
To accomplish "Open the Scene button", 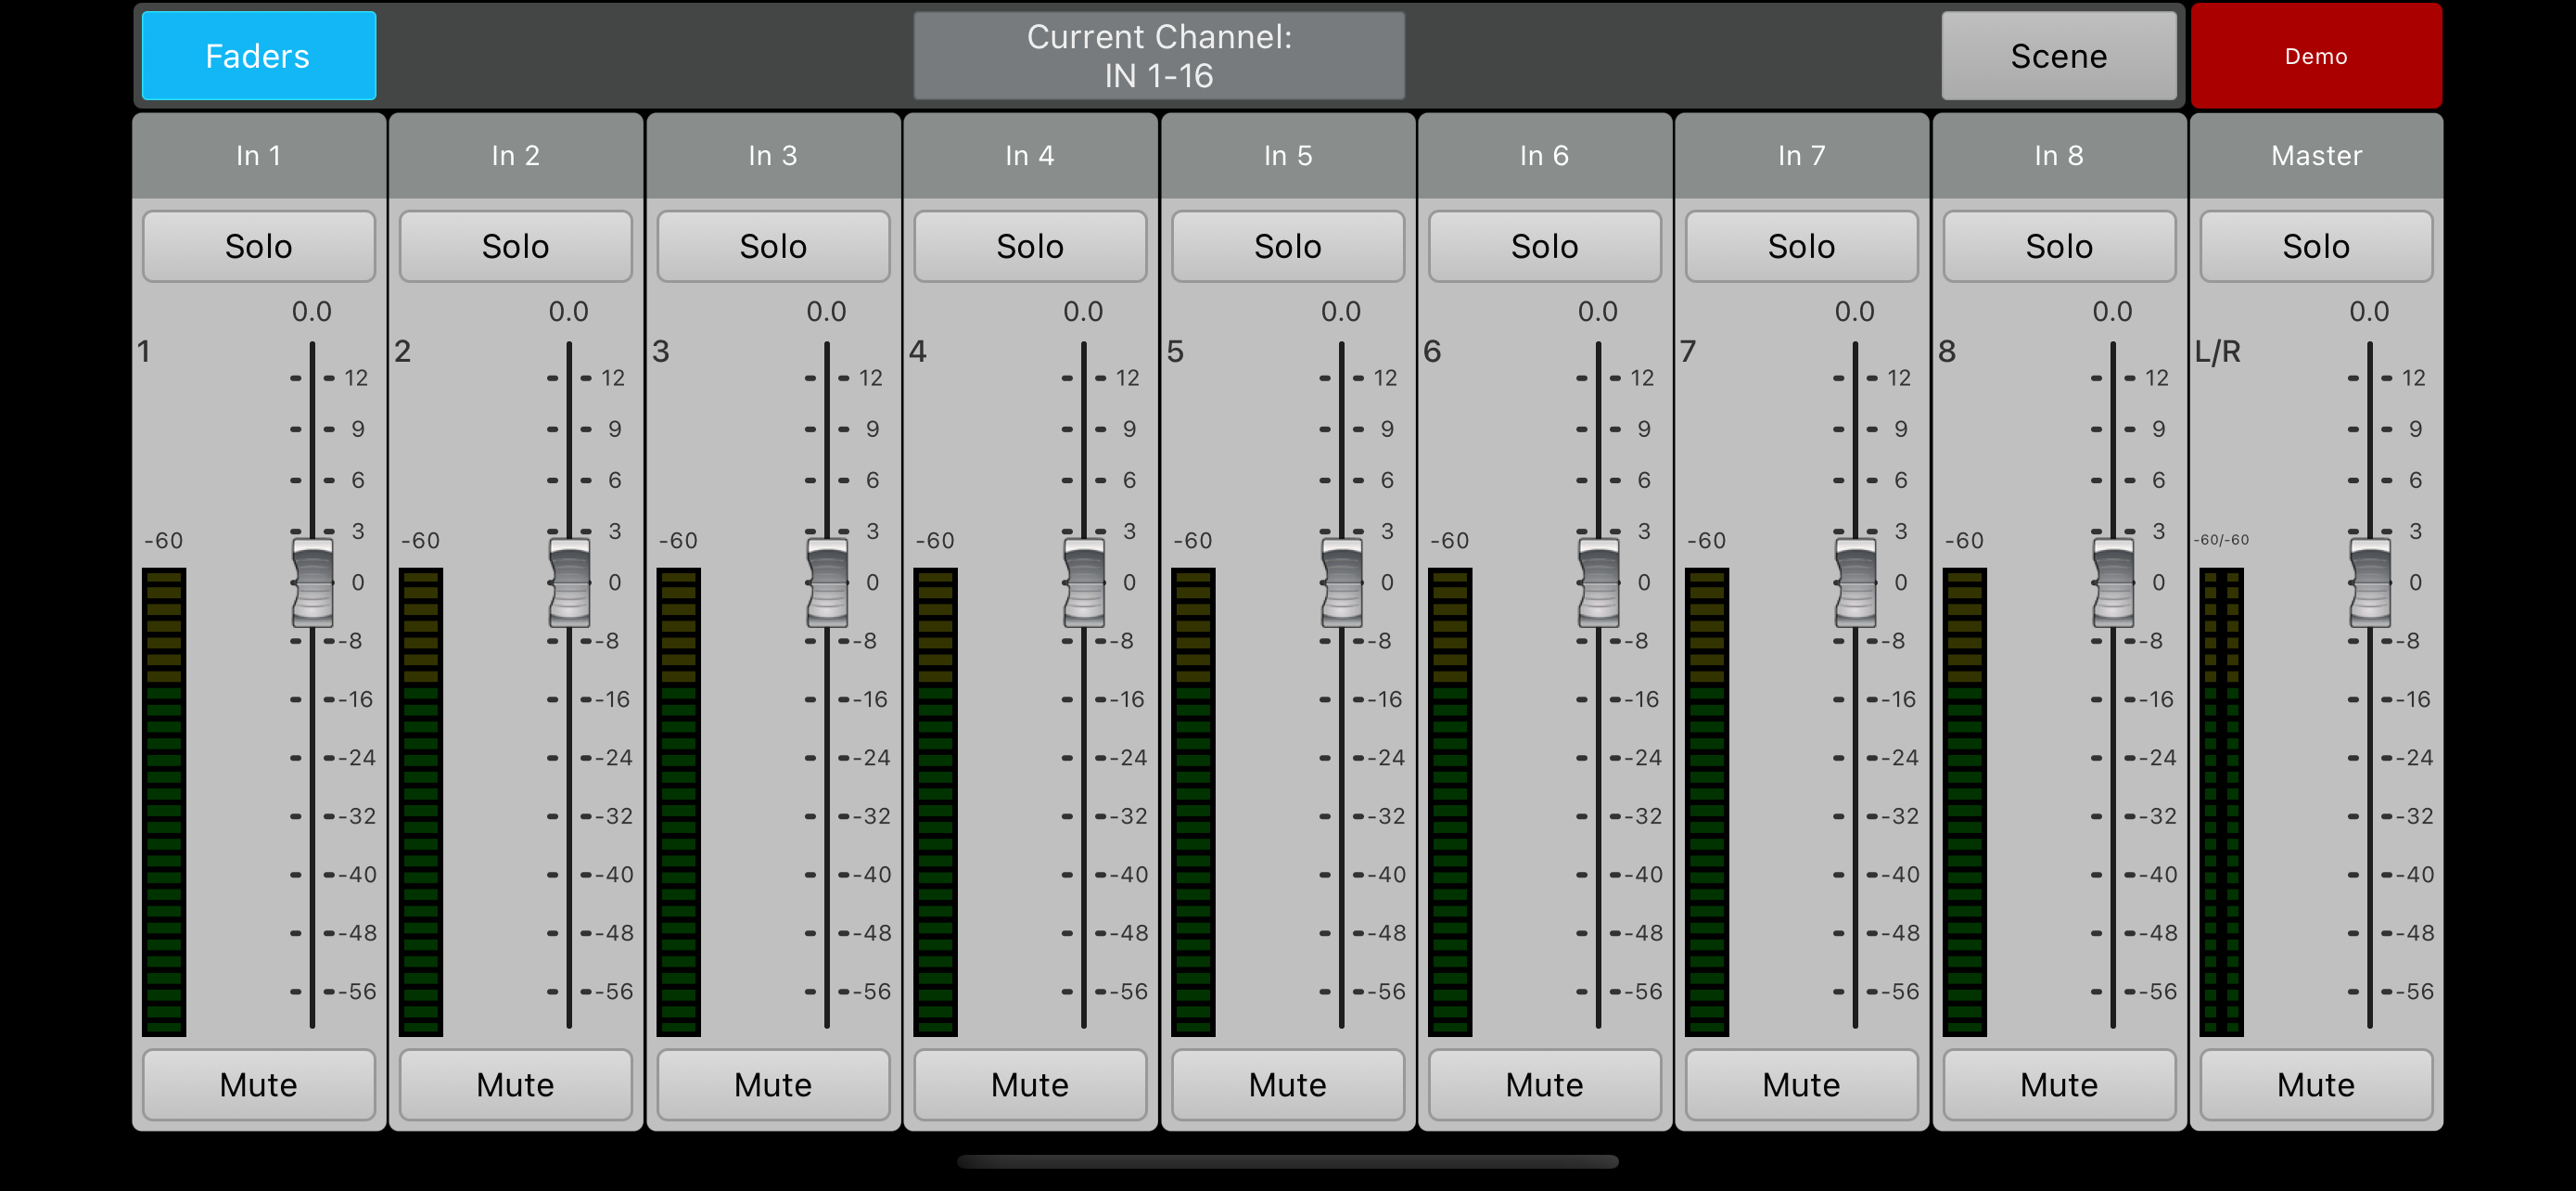I will tap(2058, 56).
